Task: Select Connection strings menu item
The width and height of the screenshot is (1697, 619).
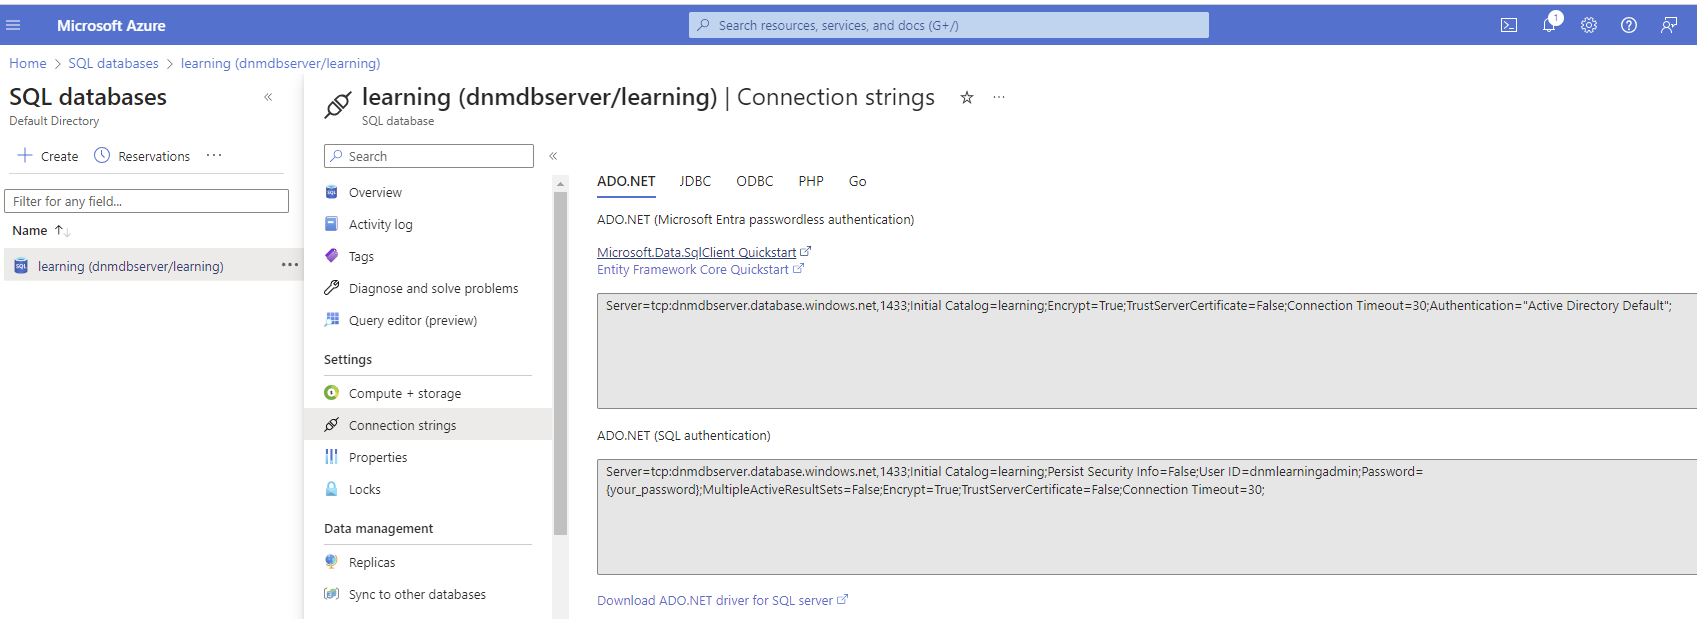Action: click(x=428, y=425)
